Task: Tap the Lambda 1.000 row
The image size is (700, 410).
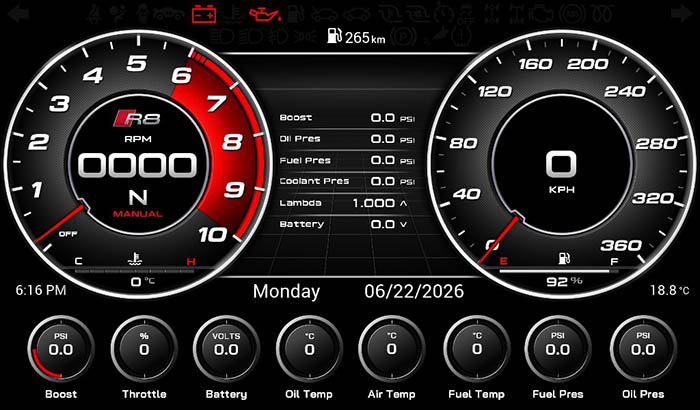Action: [347, 203]
